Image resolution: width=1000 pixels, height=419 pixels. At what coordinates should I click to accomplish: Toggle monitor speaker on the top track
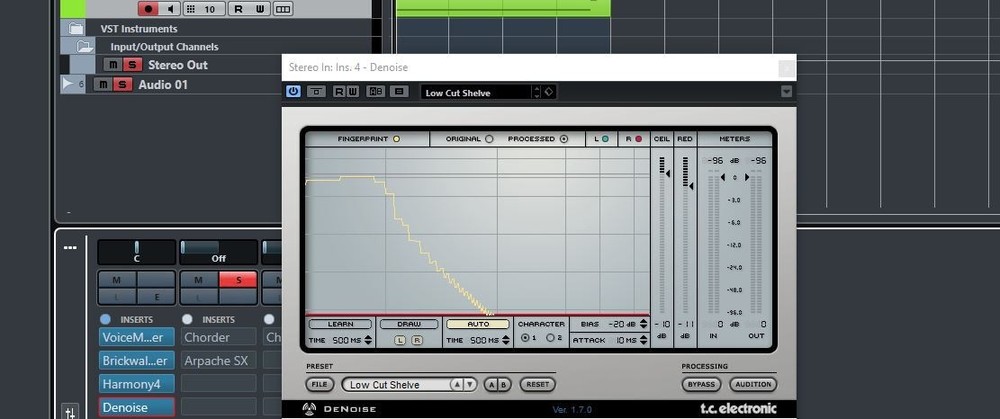pyautogui.click(x=170, y=9)
